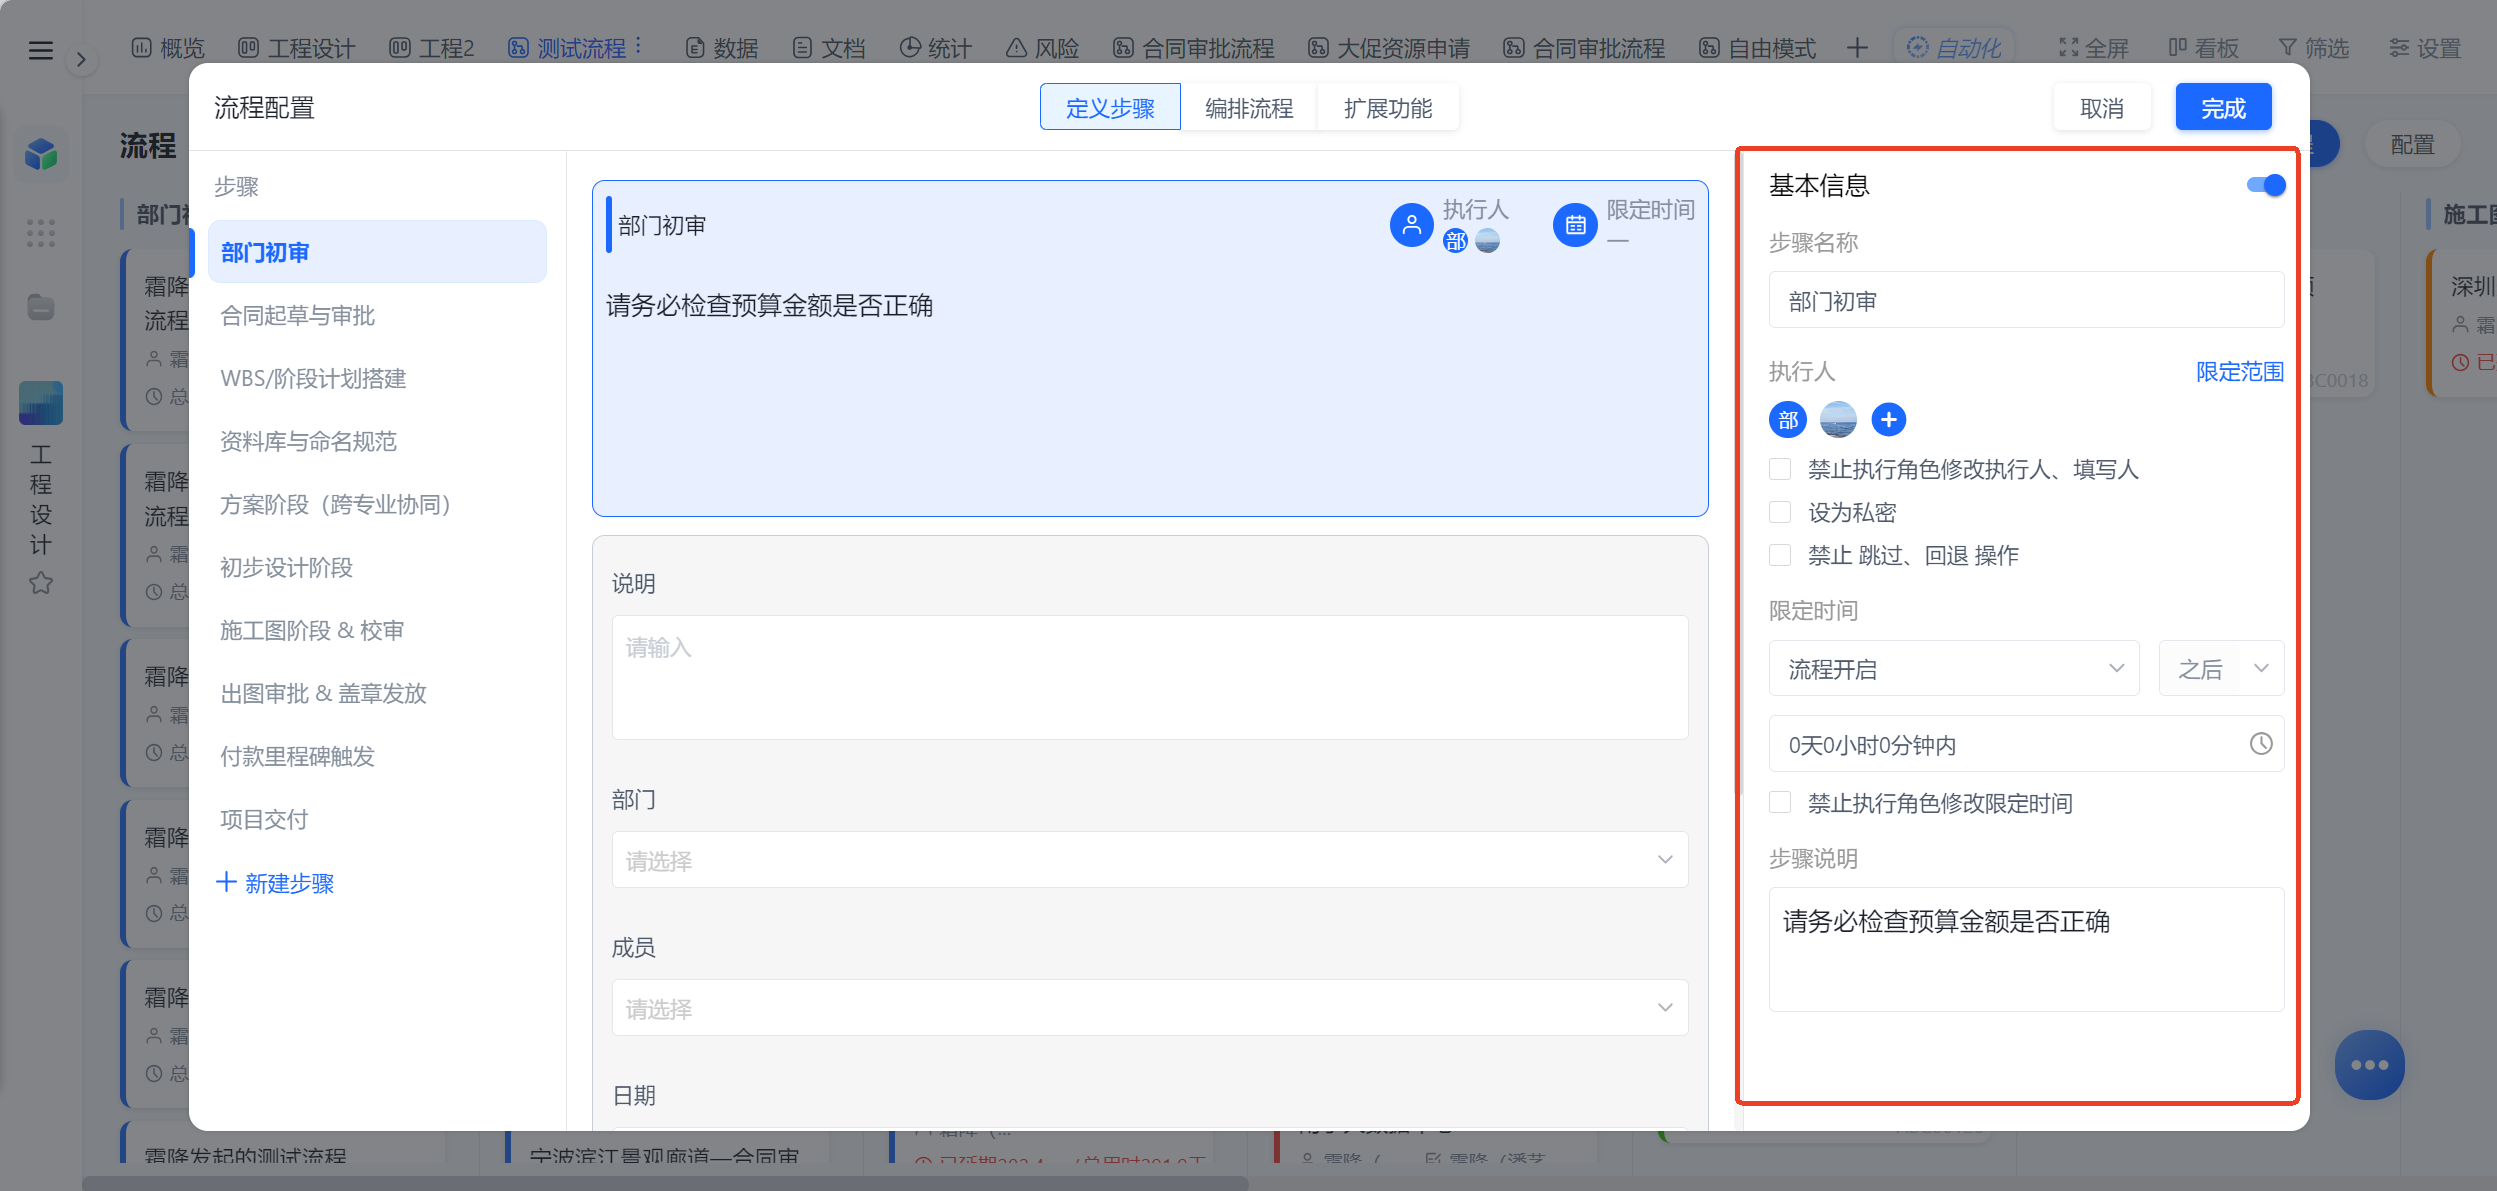This screenshot has height=1191, width=2497.
Task: Toggle the favorite star icon
Action: pos(41,582)
